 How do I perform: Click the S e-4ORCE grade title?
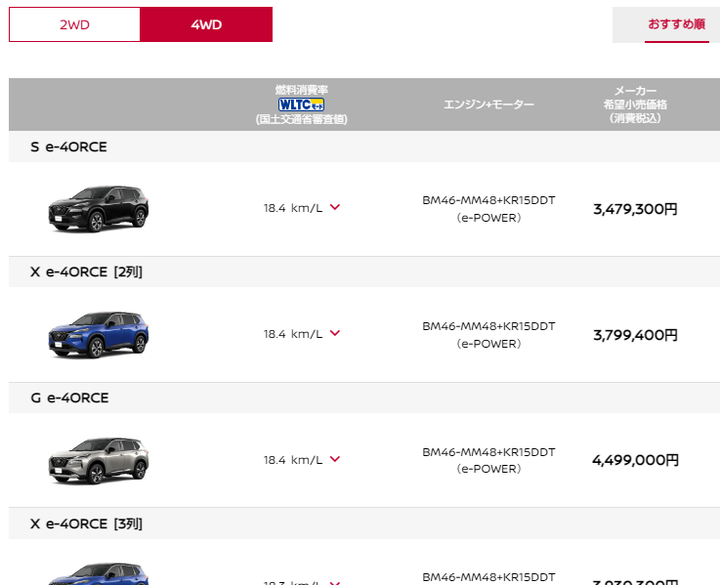pyautogui.click(x=69, y=147)
